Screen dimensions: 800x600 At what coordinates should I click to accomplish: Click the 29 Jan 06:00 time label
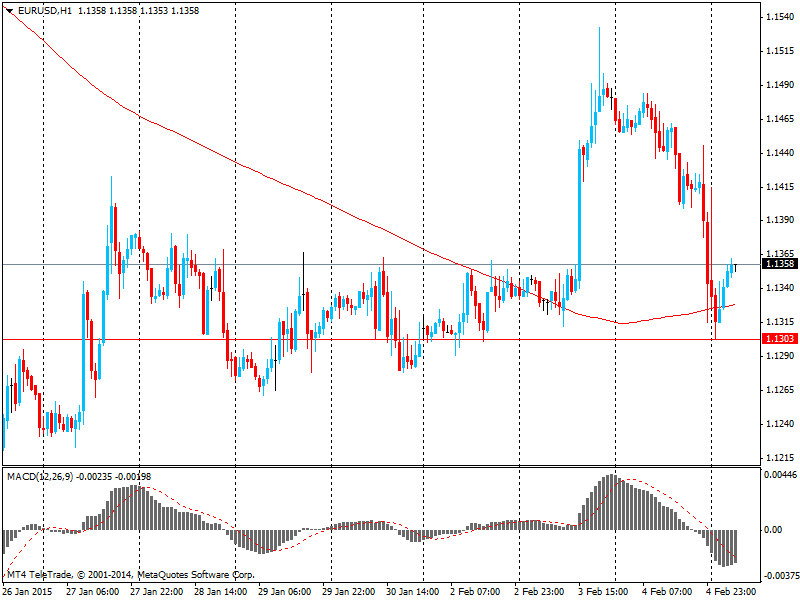285,592
